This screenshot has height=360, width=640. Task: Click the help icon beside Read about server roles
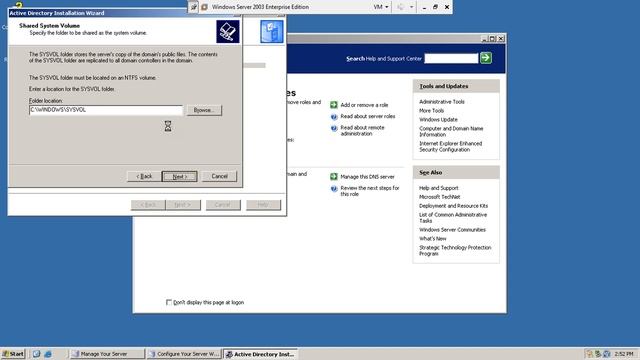tap(333, 117)
